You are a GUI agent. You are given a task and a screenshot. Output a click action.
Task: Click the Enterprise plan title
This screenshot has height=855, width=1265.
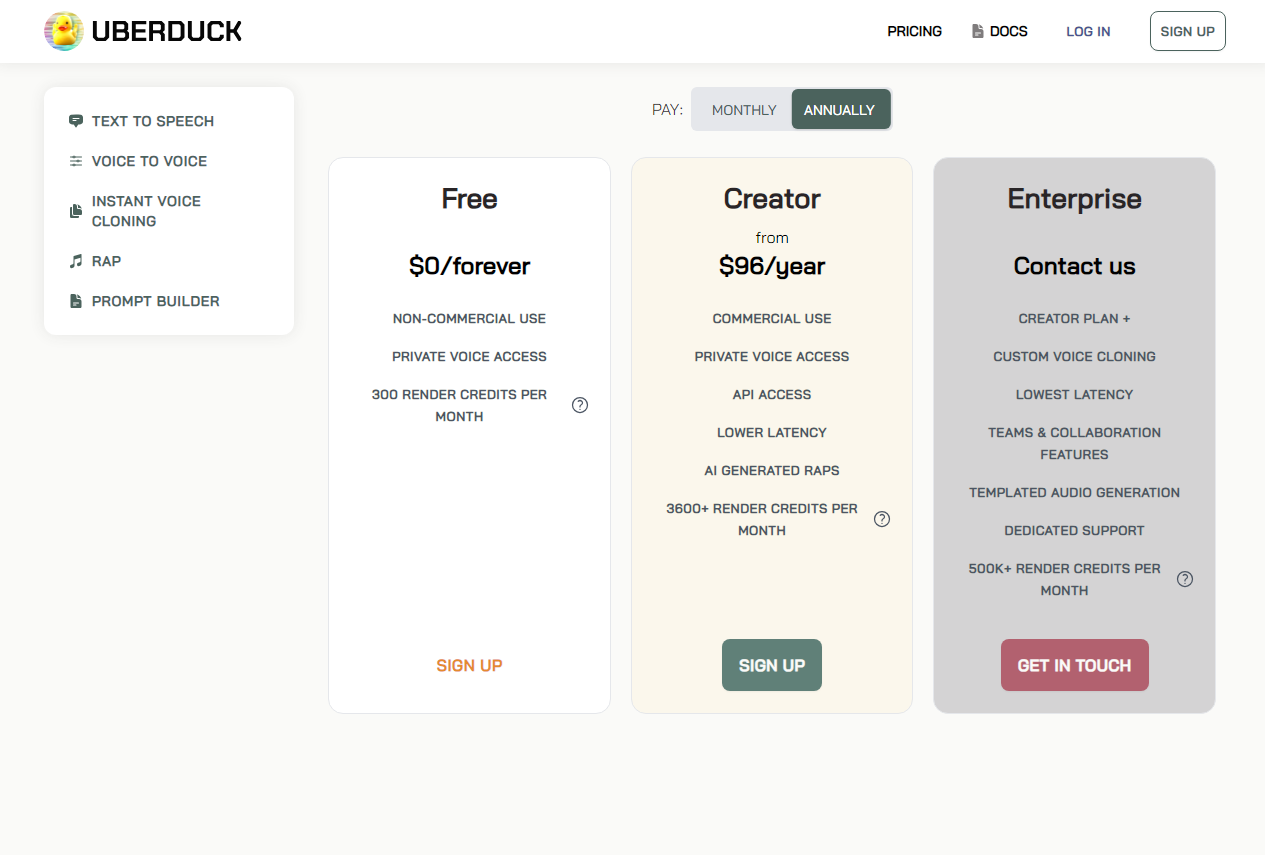tap(1075, 199)
